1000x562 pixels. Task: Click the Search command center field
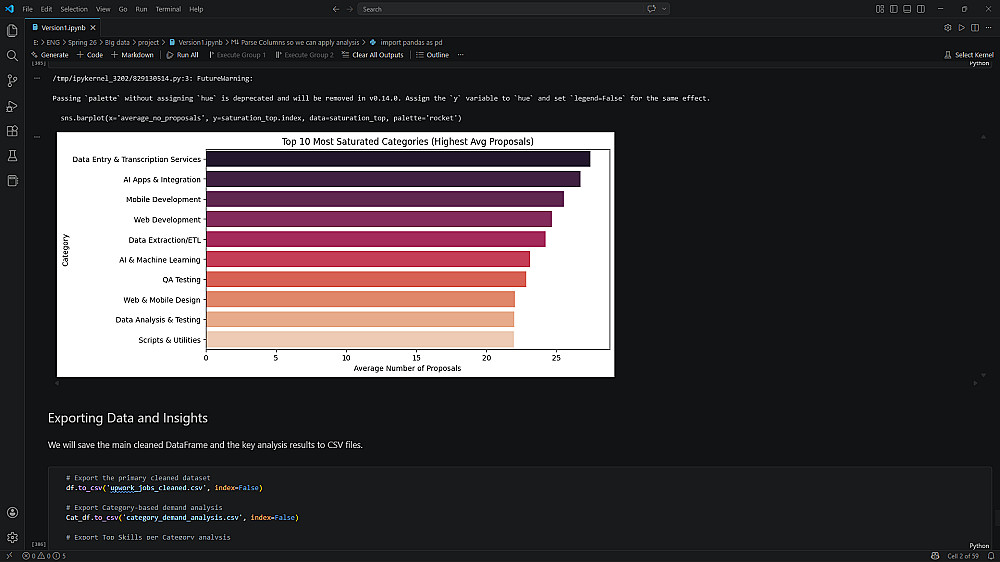pos(498,9)
